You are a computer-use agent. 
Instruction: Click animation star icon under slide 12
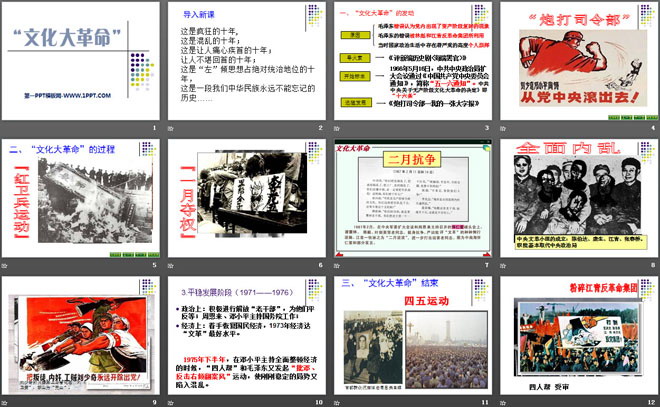click(x=503, y=403)
